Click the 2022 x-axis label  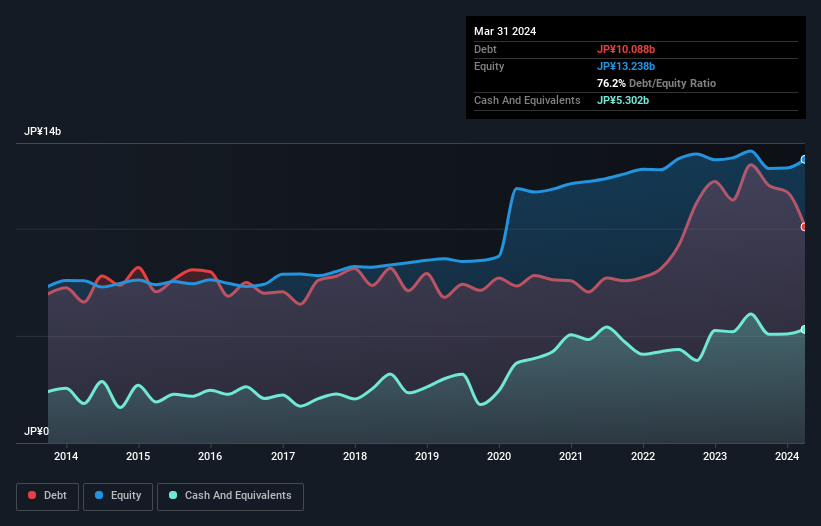(643, 456)
